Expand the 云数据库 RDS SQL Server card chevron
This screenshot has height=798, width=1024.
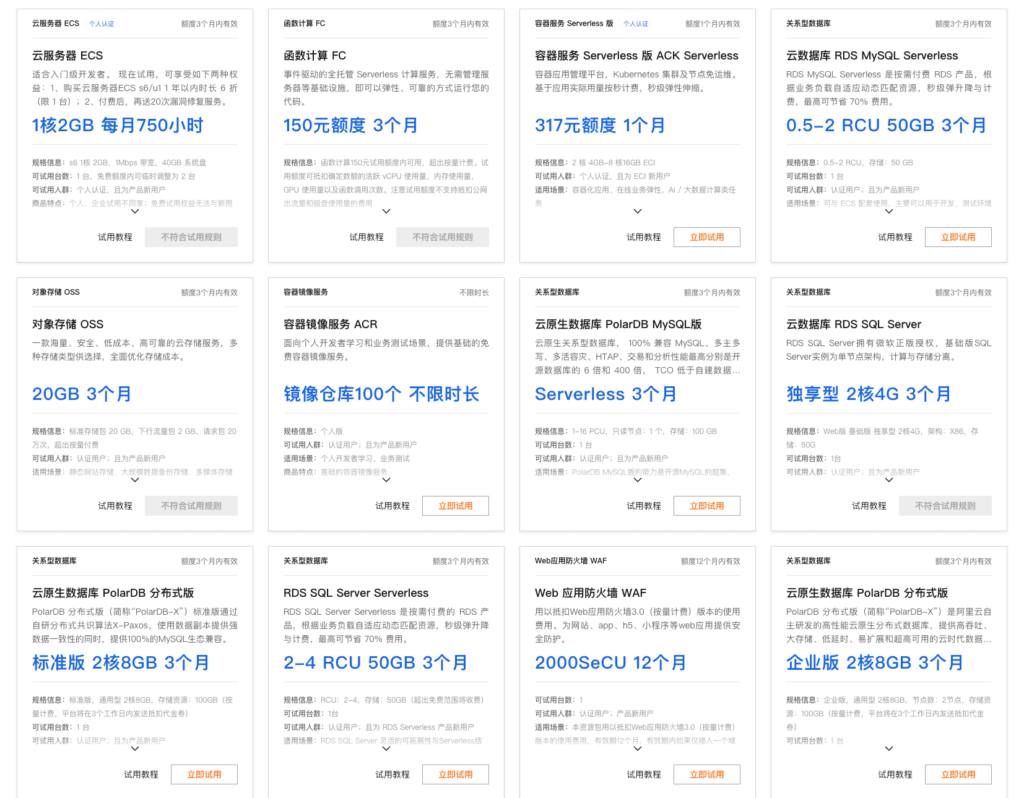(x=889, y=480)
